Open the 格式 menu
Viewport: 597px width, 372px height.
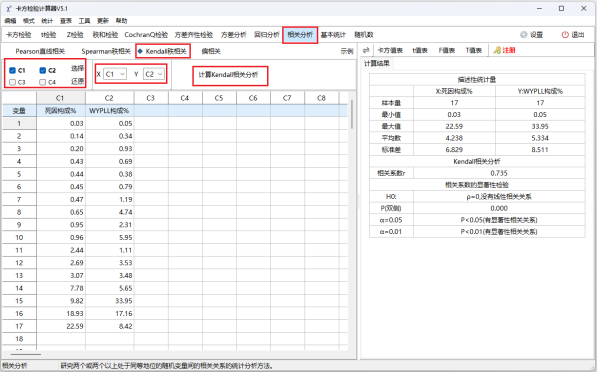[29, 21]
